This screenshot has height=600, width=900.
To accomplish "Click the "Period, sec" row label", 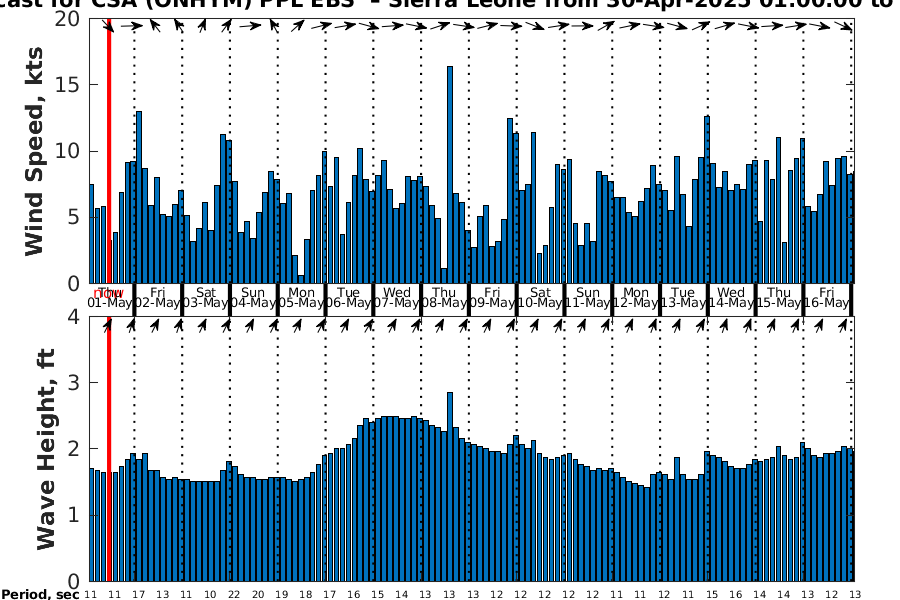I will pos(40,594).
